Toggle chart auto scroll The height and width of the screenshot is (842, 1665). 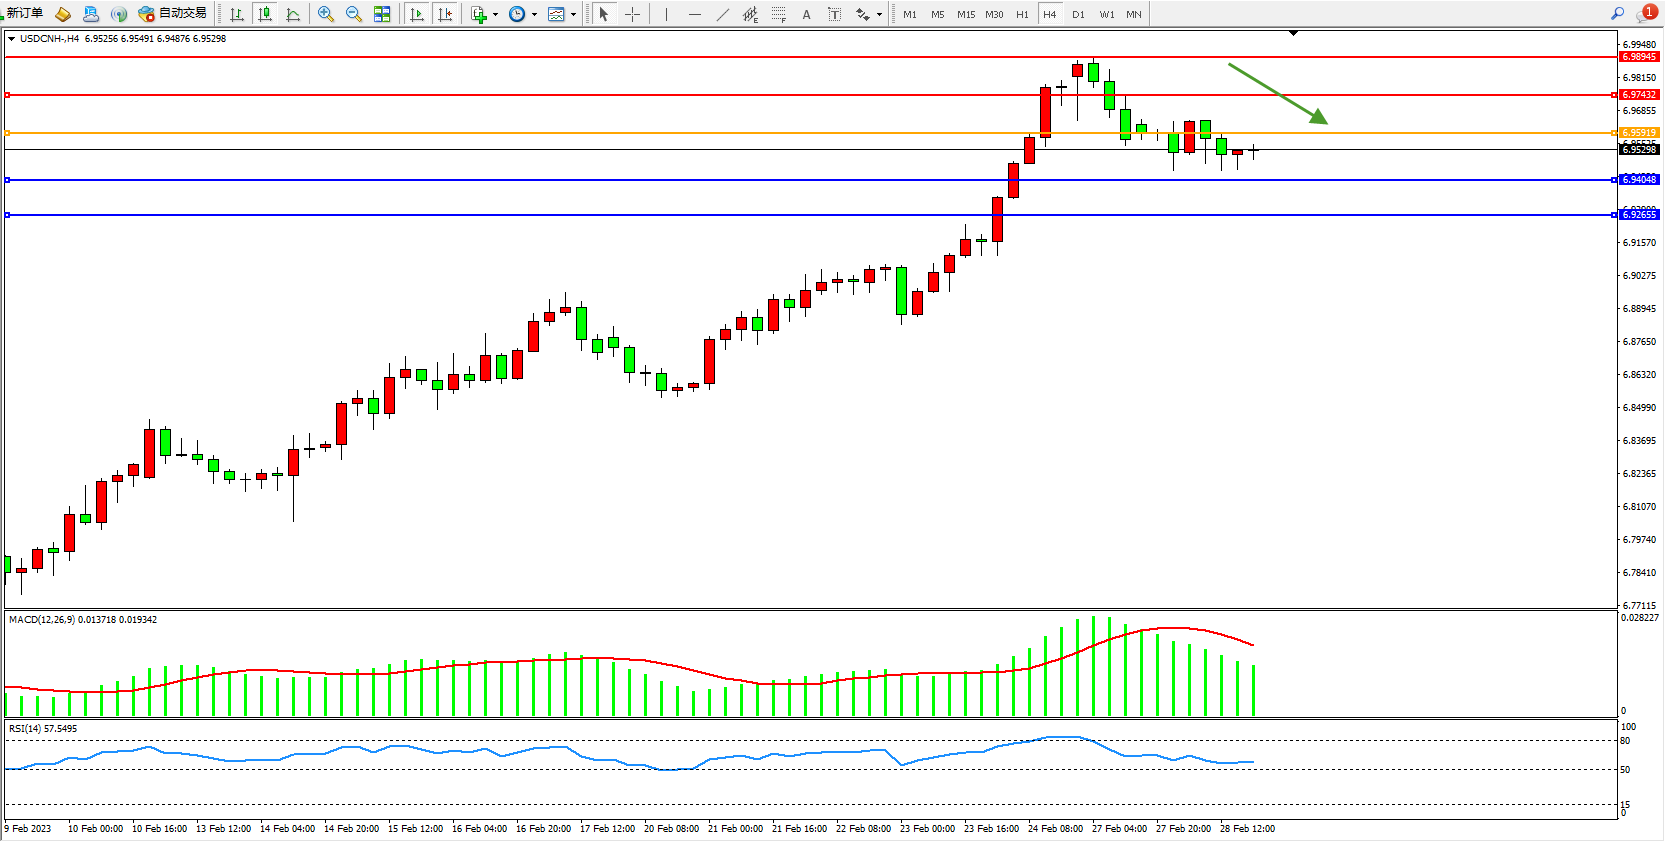(x=417, y=14)
